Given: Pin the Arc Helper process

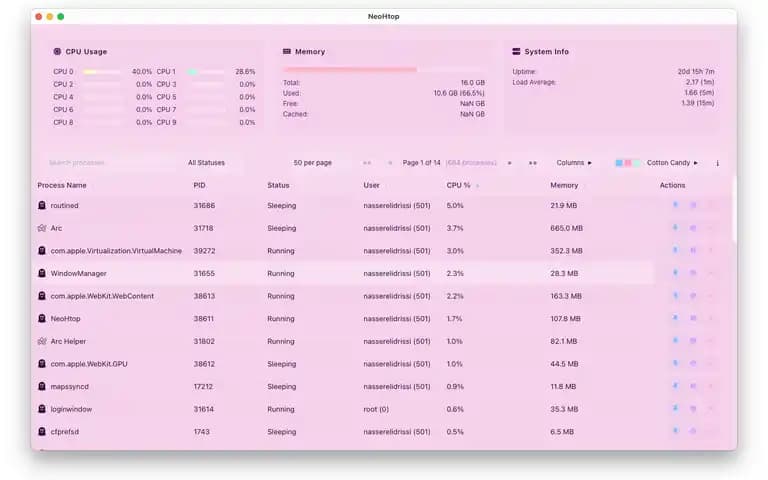Looking at the screenshot, I should click(x=675, y=341).
